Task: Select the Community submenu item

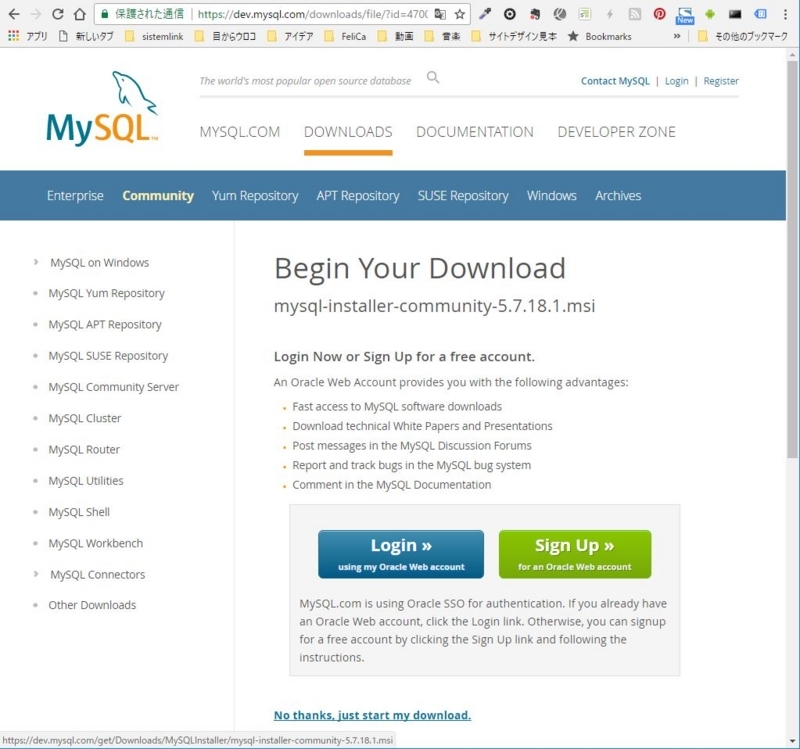Action: click(x=158, y=196)
